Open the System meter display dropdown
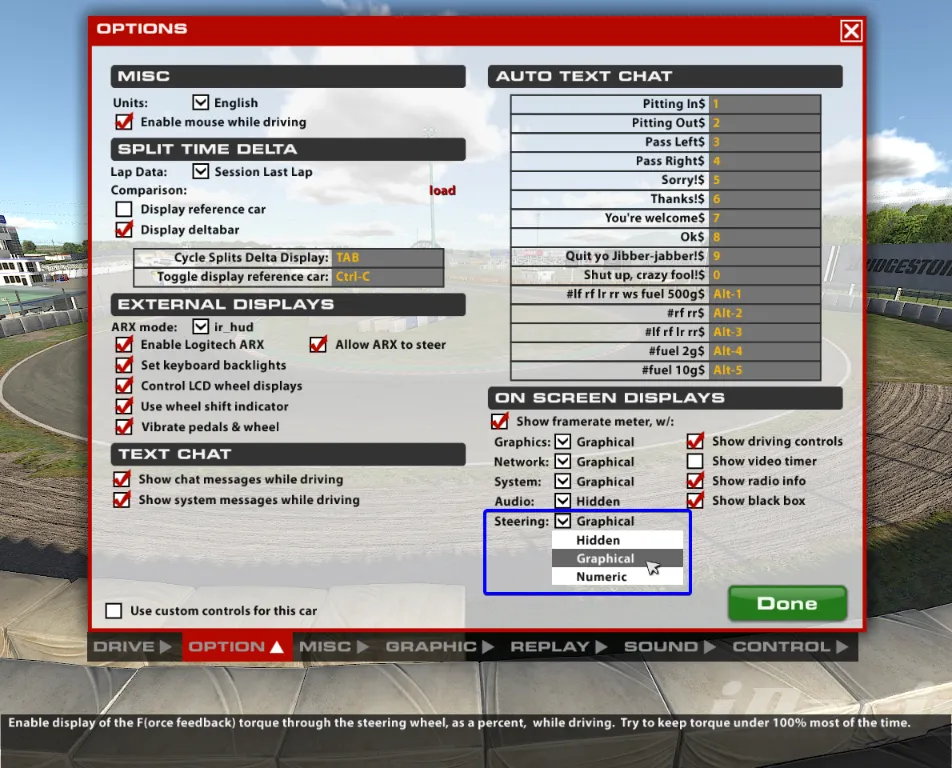 pyautogui.click(x=563, y=481)
